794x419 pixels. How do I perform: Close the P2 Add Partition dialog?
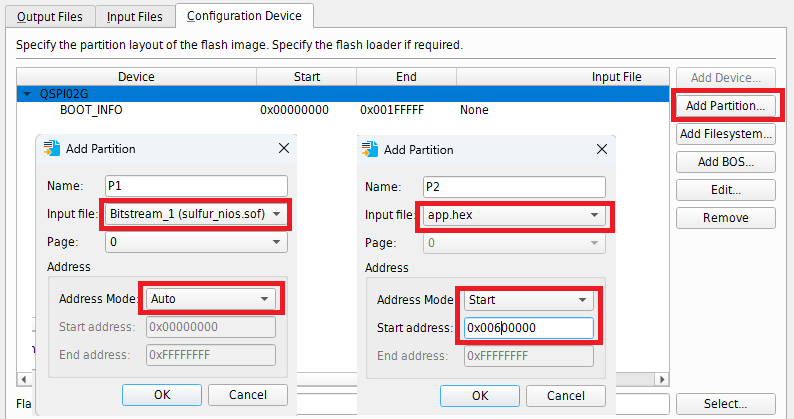600,149
